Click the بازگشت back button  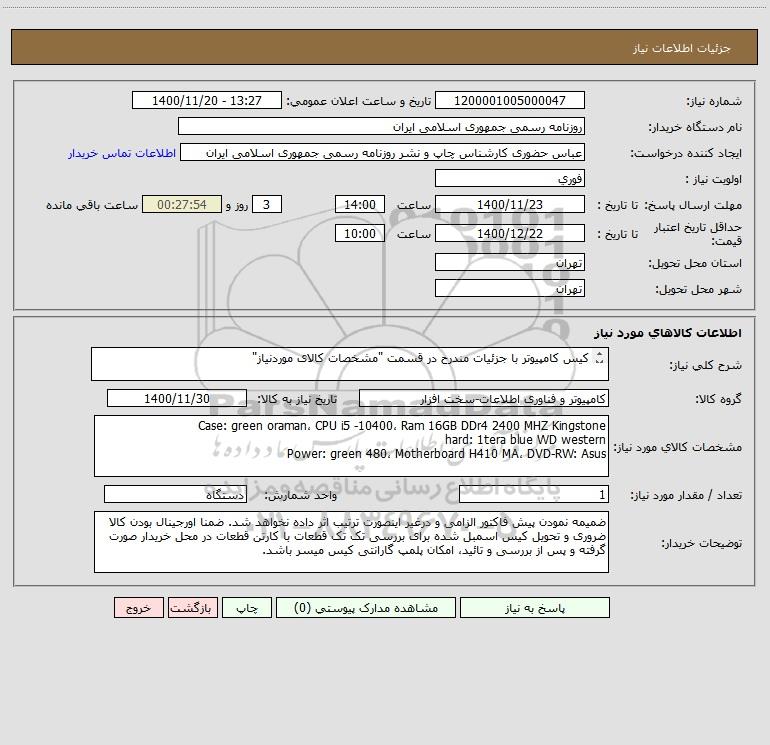pyautogui.click(x=192, y=608)
